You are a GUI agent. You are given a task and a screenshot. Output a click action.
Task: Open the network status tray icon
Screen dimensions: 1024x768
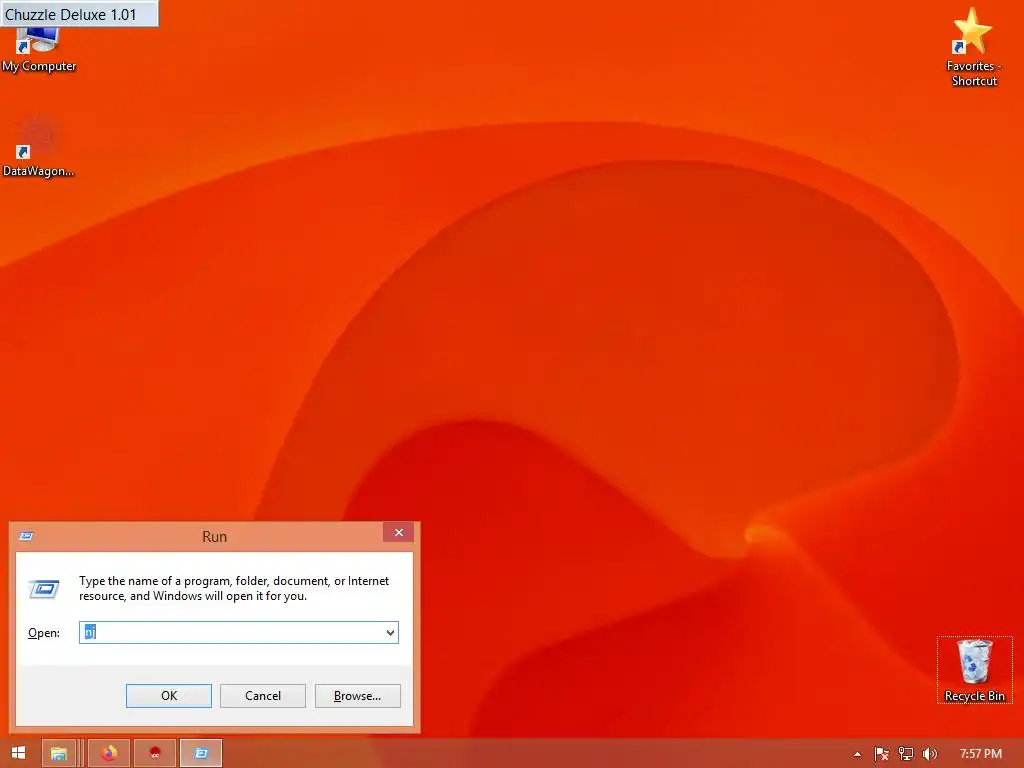905,754
